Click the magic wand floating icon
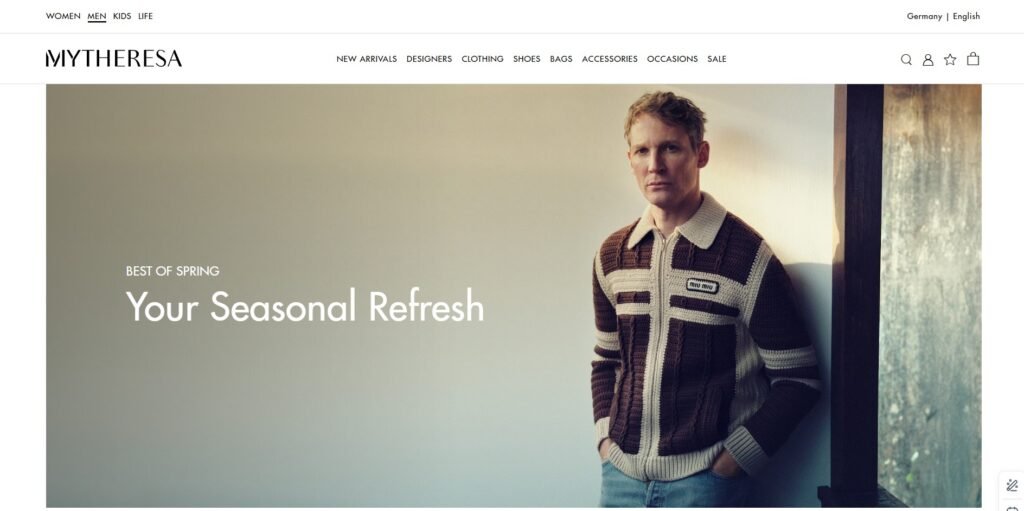 (x=1012, y=485)
